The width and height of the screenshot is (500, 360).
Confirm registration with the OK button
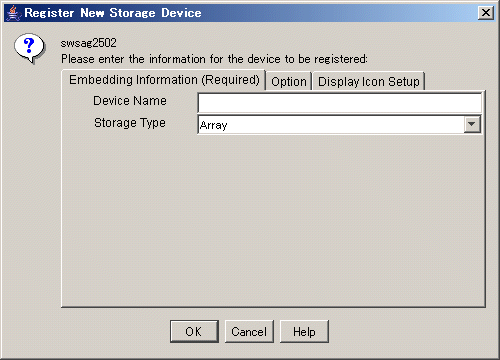[x=194, y=331]
